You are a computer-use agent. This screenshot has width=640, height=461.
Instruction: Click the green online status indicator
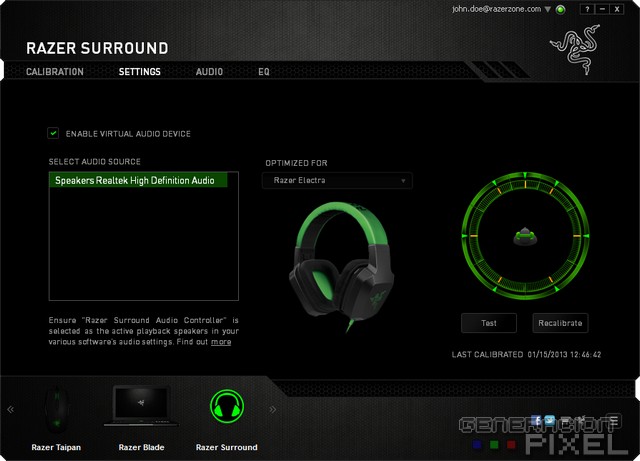561,9
